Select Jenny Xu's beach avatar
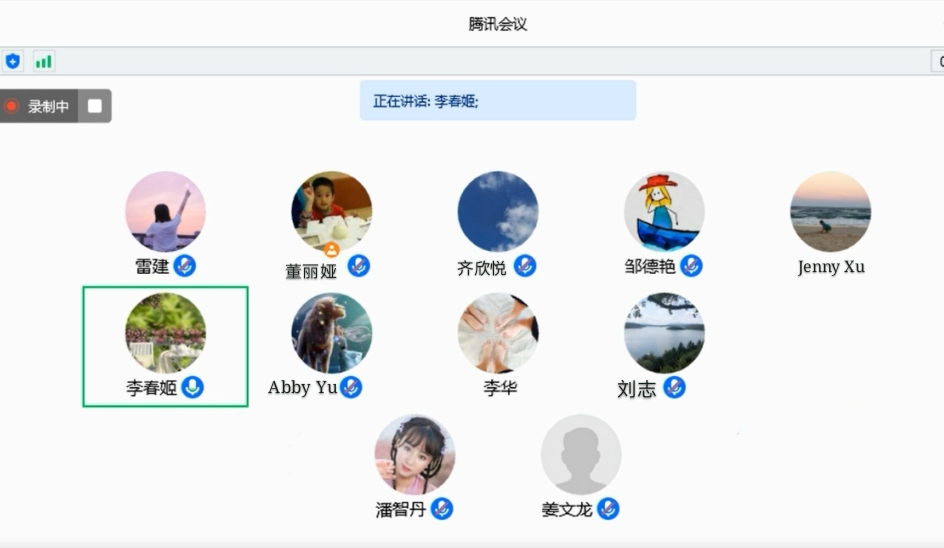944x548 pixels. coord(830,211)
